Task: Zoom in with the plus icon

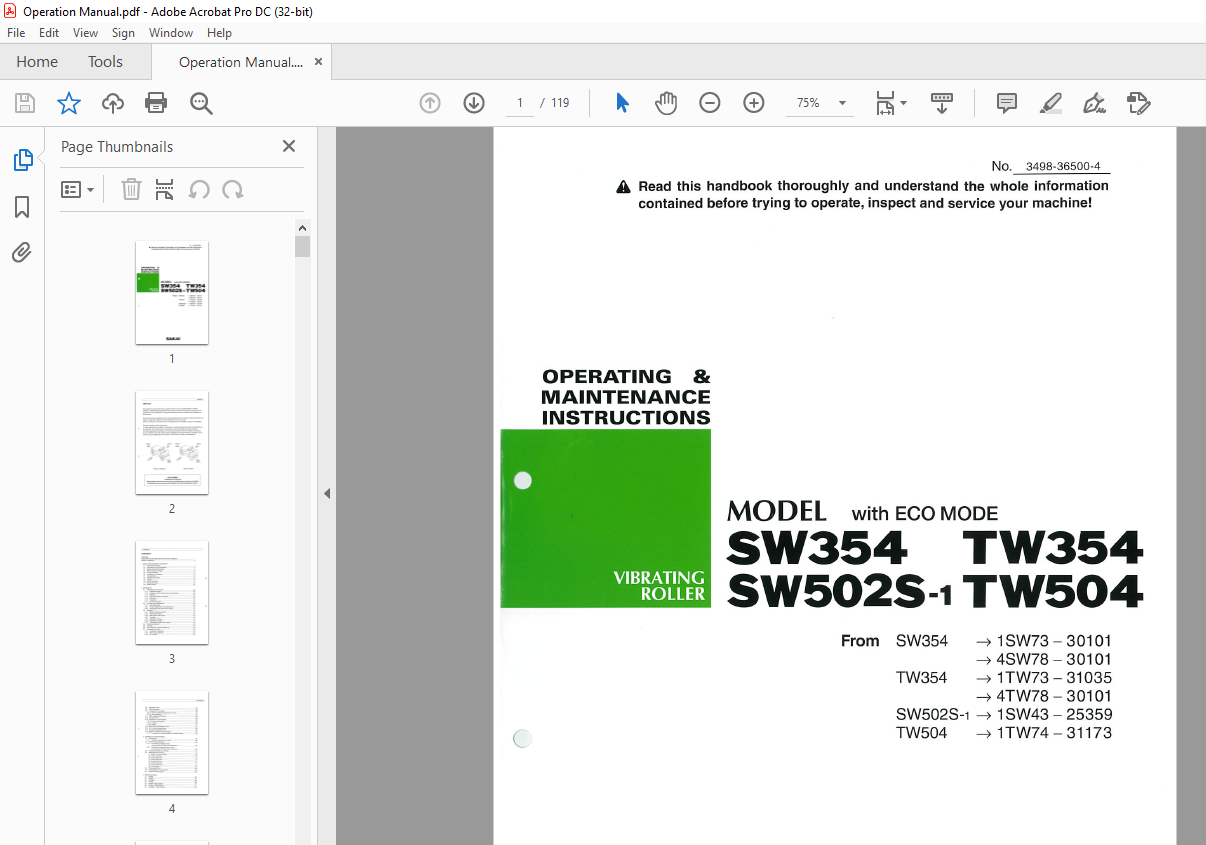Action: click(754, 103)
